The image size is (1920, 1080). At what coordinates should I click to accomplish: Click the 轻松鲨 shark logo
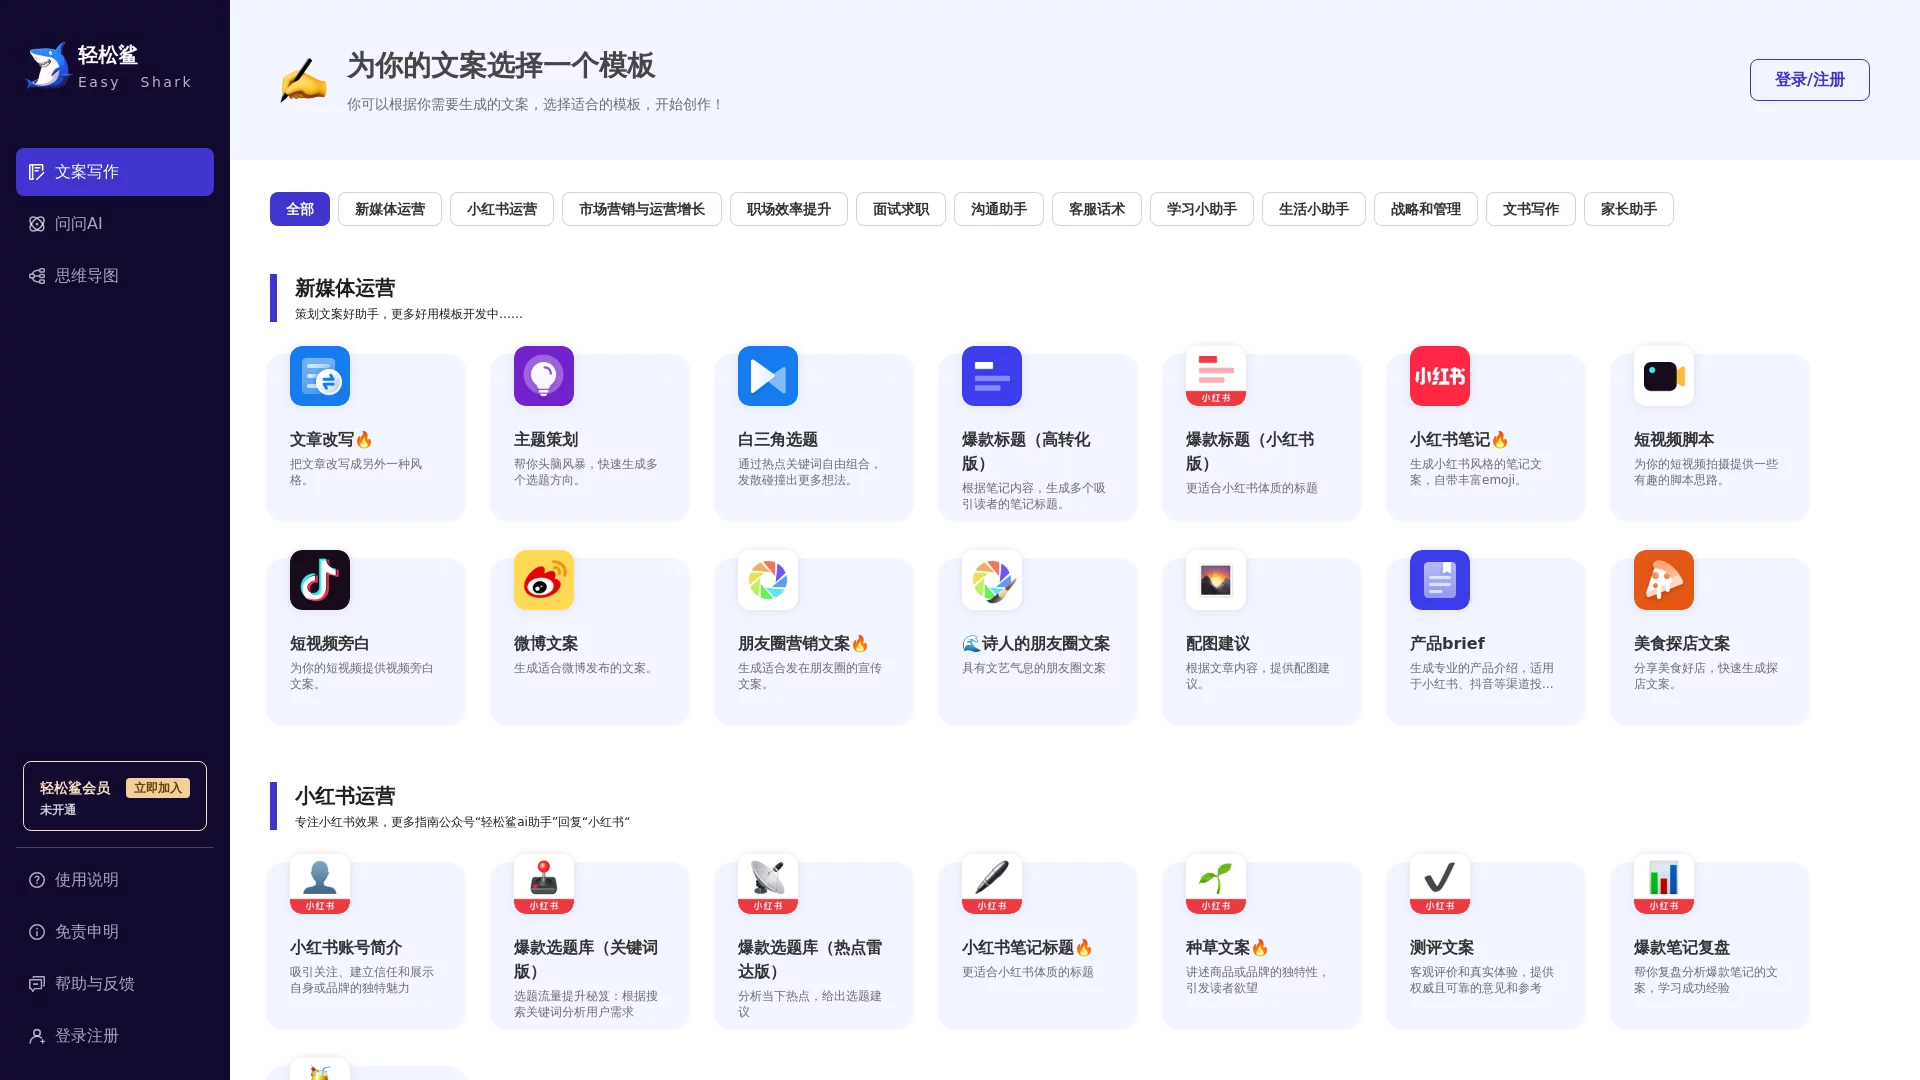pos(47,64)
